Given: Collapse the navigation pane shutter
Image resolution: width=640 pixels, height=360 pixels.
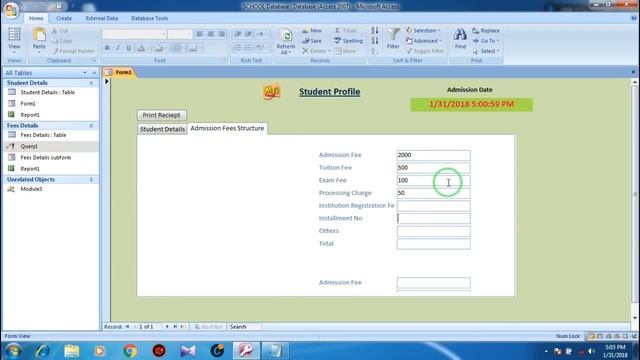Looking at the screenshot, I should click(x=94, y=73).
